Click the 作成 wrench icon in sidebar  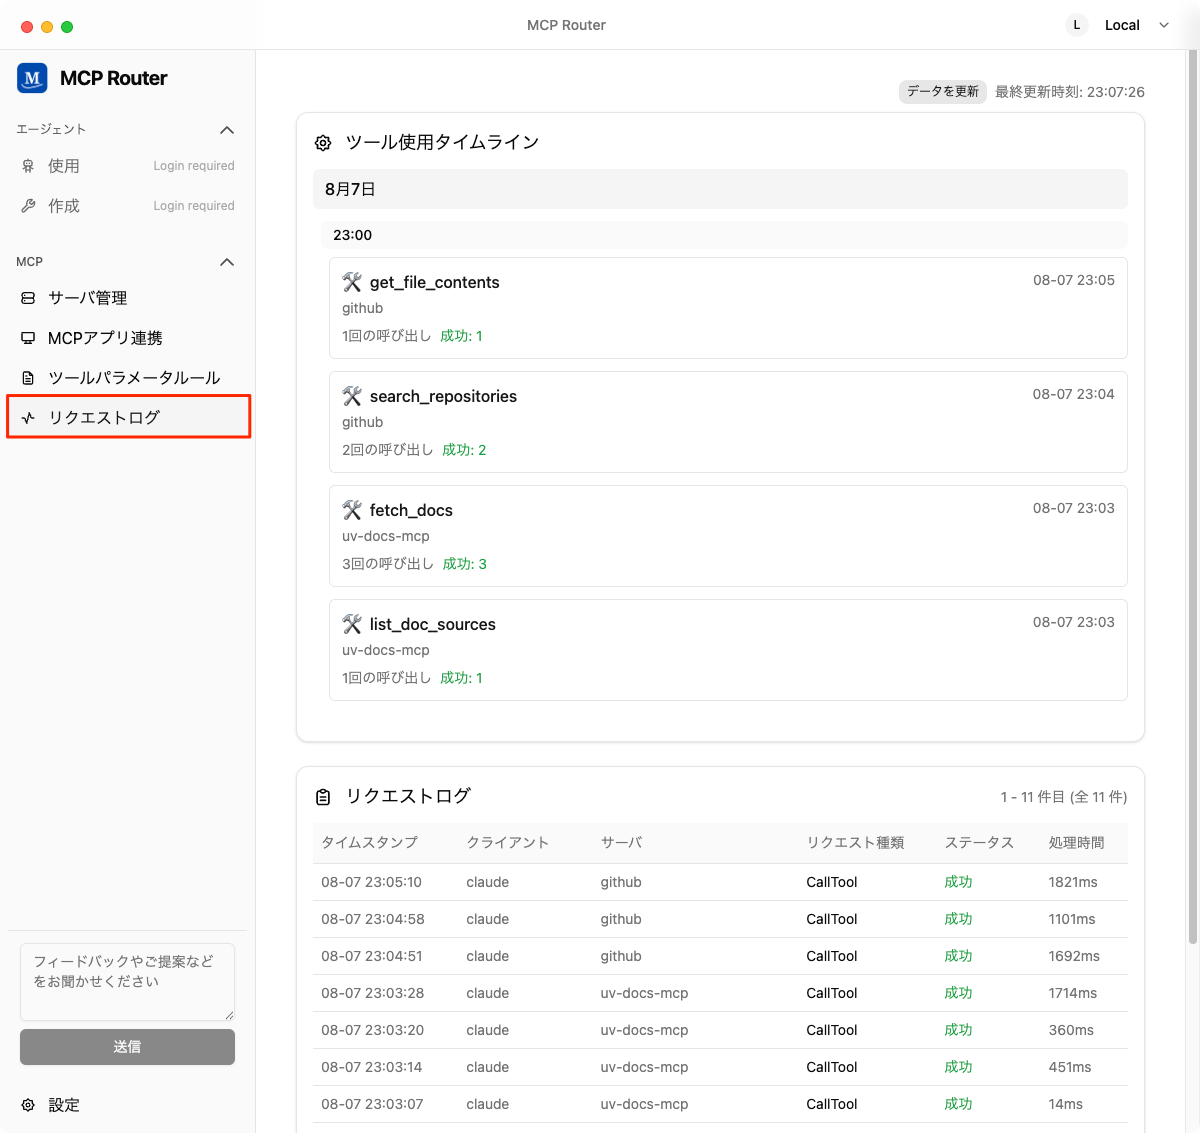click(x=28, y=206)
